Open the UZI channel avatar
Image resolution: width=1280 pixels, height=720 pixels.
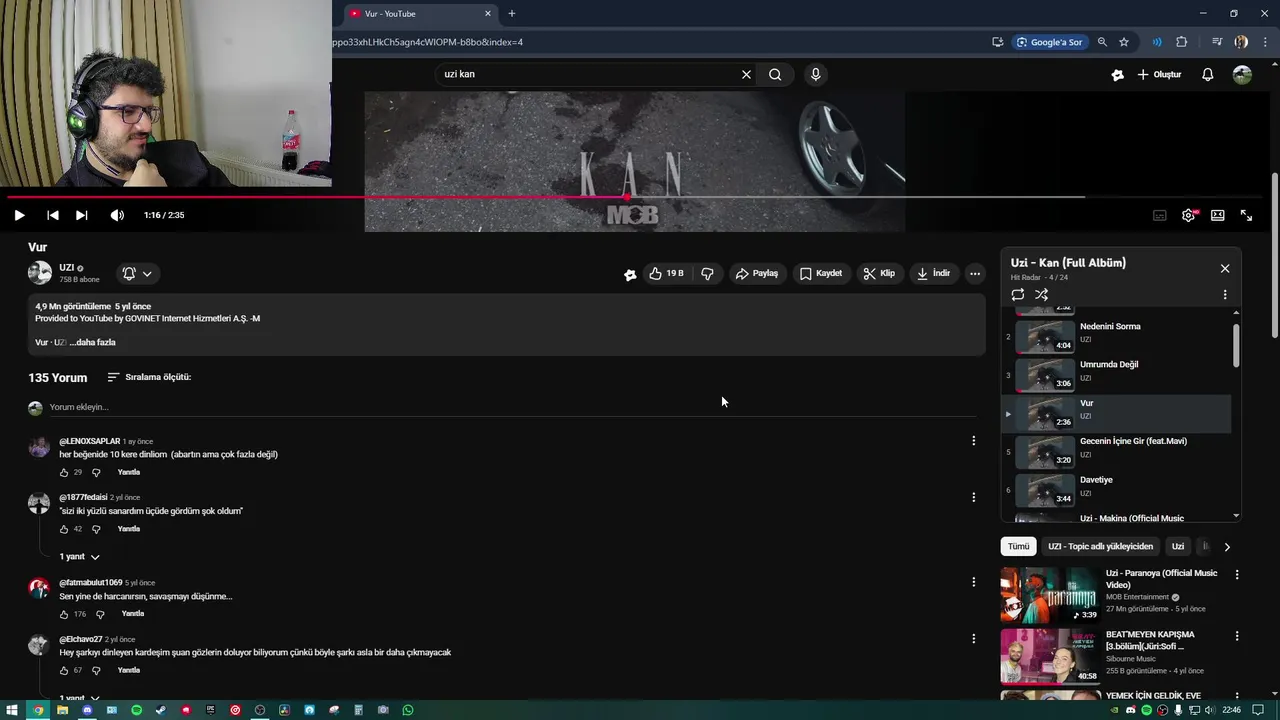click(40, 273)
